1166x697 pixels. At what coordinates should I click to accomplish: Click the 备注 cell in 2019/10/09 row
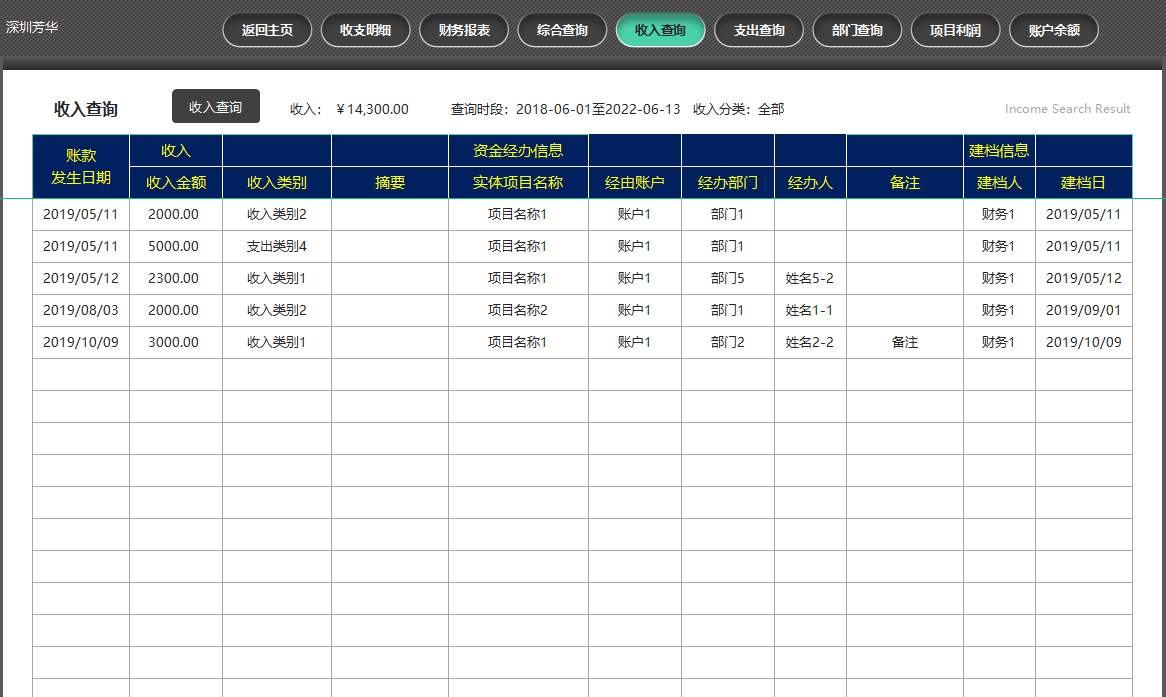click(905, 342)
